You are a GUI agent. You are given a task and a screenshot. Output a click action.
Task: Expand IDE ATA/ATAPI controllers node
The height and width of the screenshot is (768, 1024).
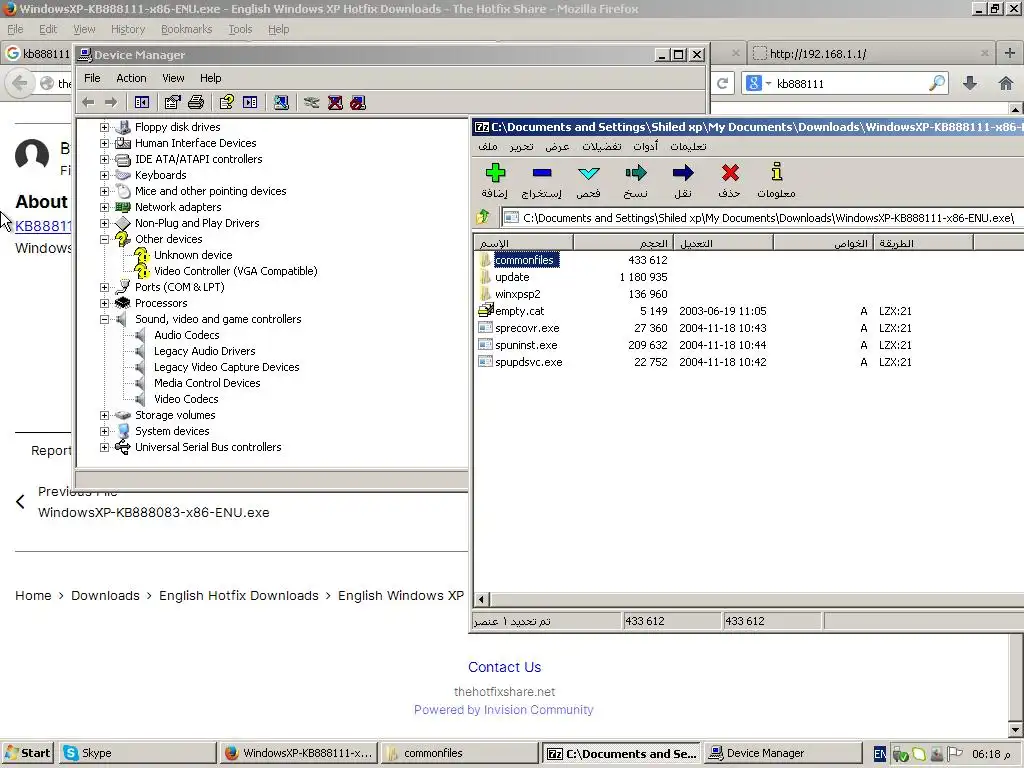pyautogui.click(x=104, y=159)
